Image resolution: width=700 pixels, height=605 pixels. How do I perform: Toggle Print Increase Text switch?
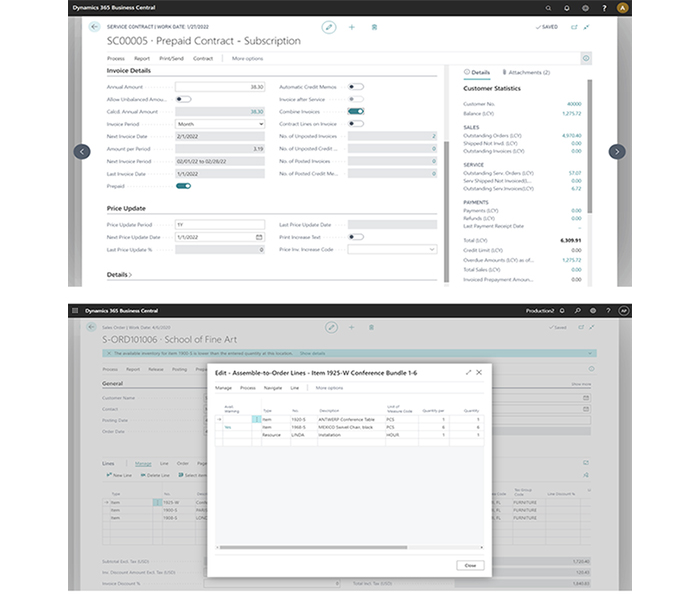(356, 237)
